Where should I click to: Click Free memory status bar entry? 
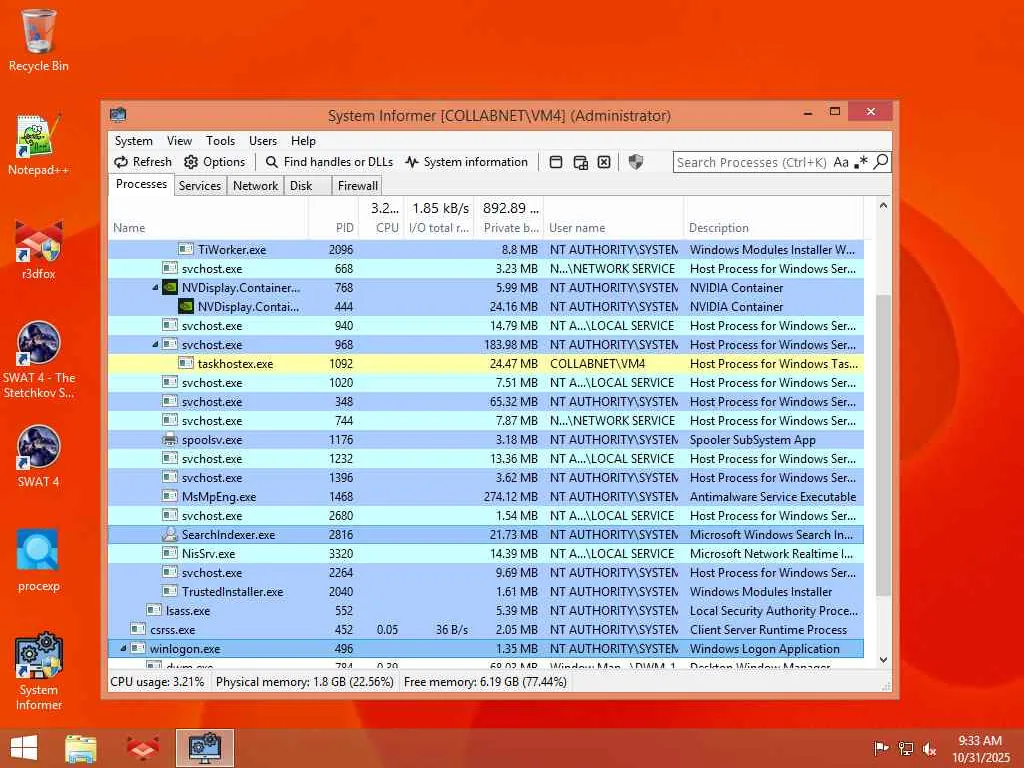tap(485, 682)
